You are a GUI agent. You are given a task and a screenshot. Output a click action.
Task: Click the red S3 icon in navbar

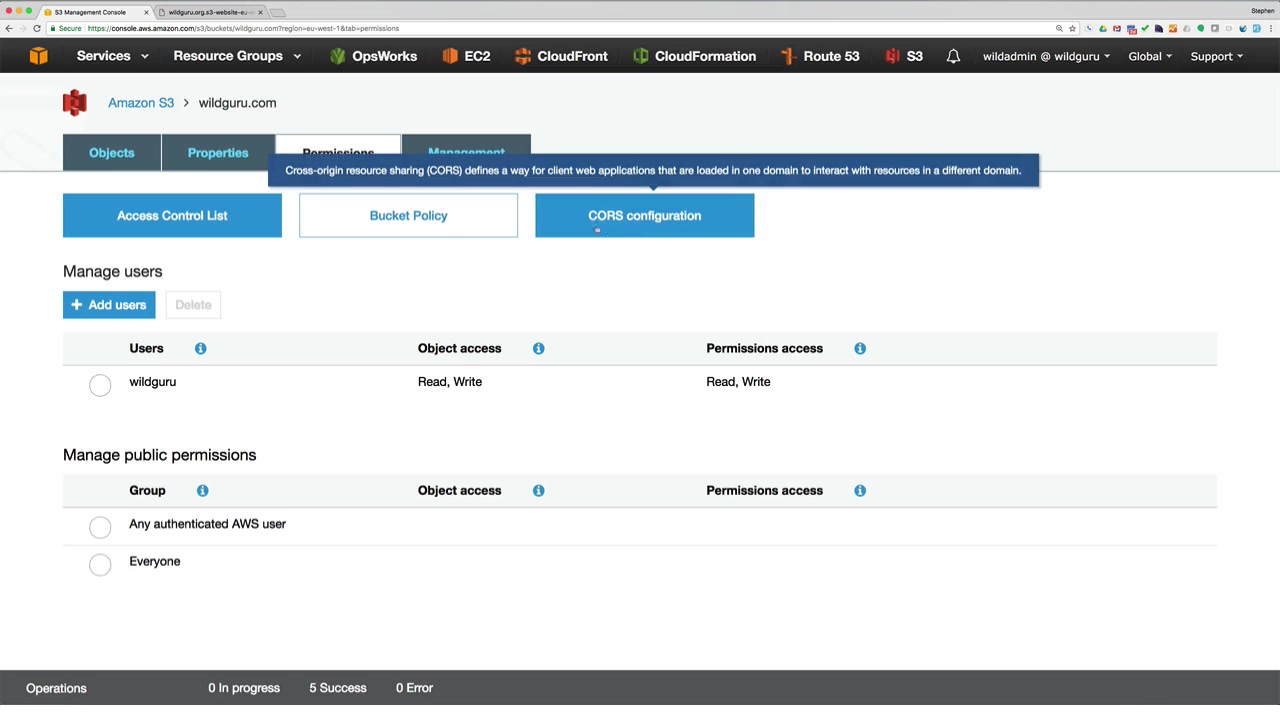click(892, 56)
